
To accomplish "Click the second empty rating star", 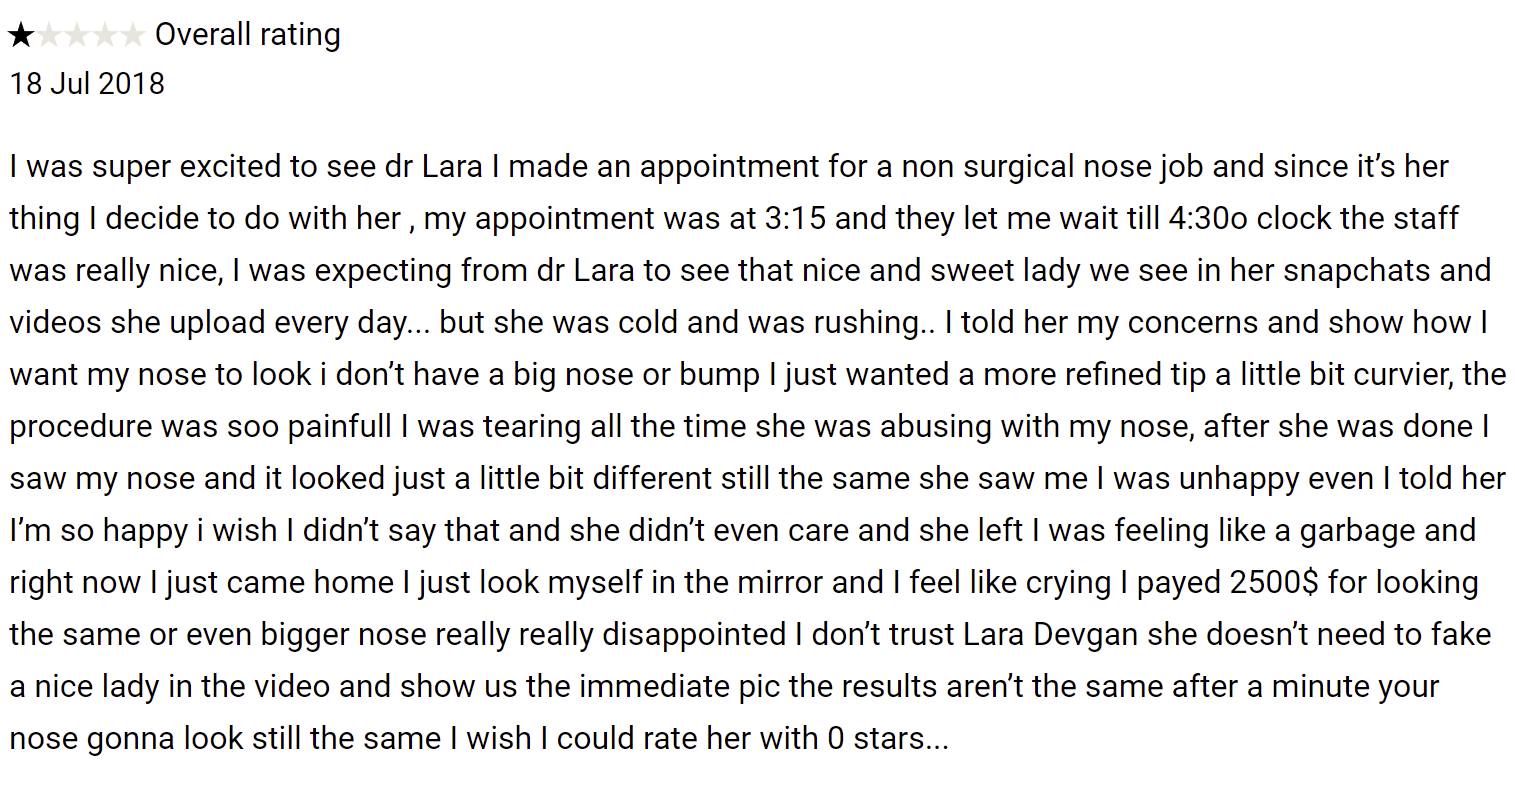I will [48, 36].
